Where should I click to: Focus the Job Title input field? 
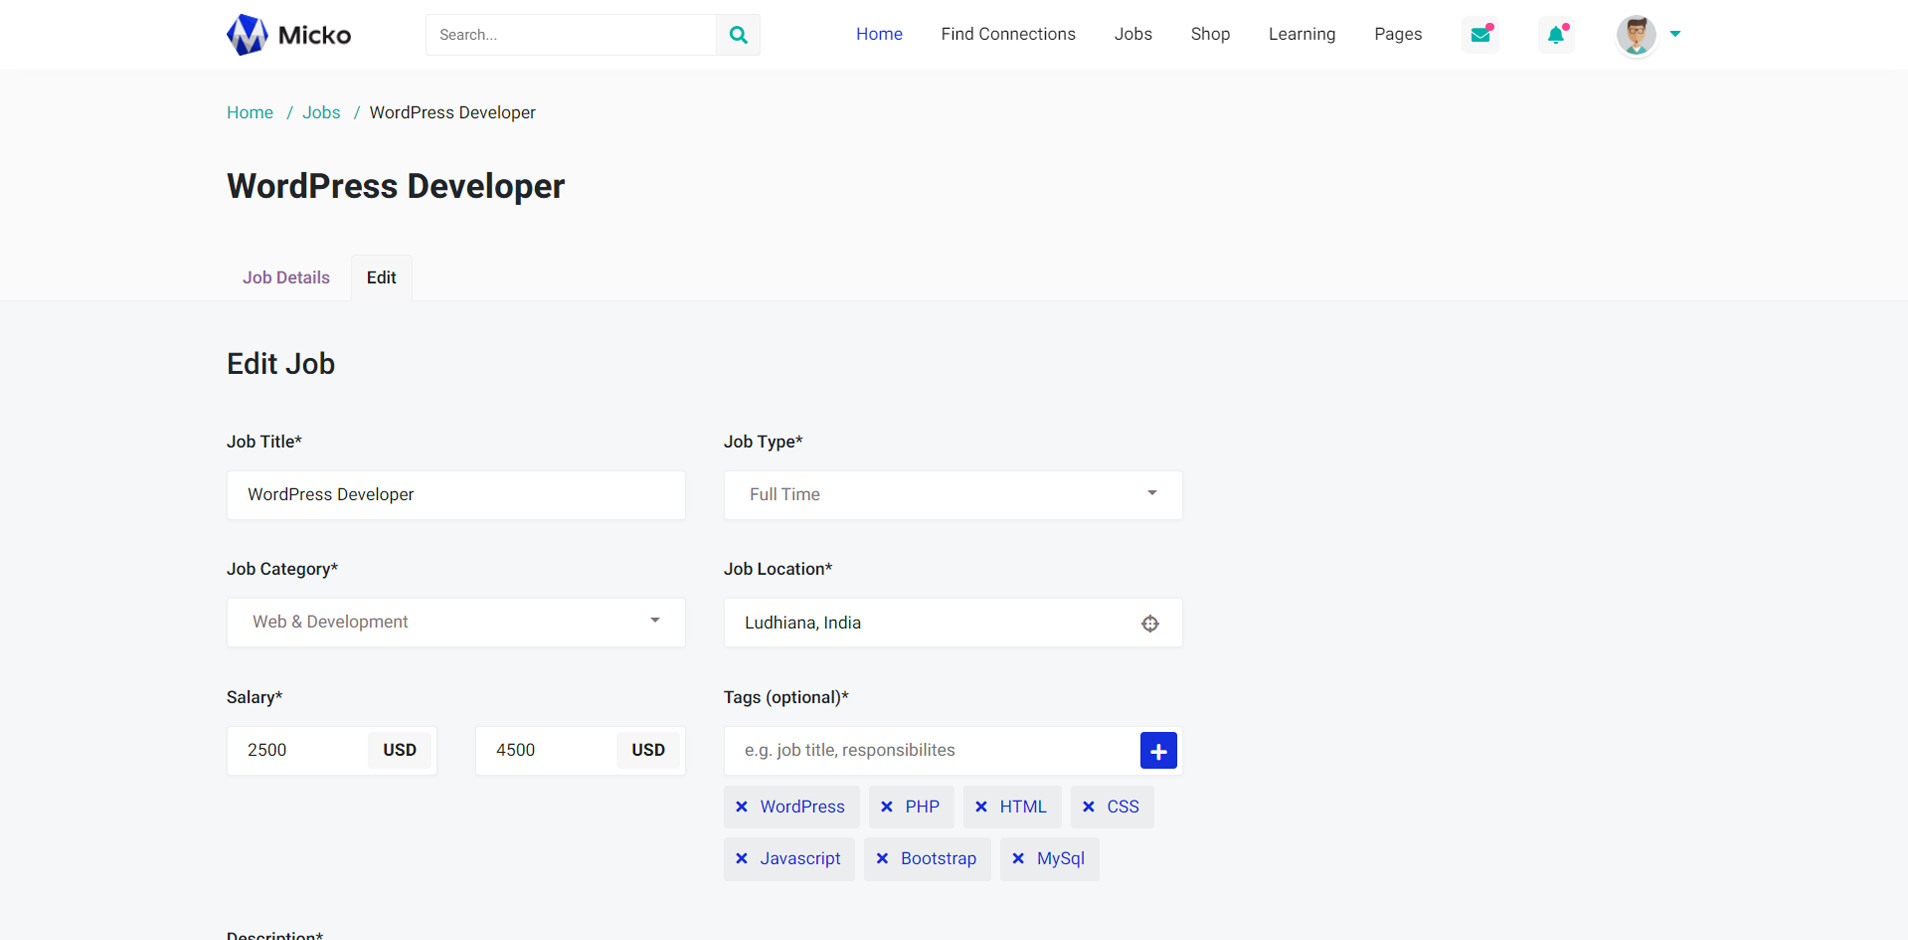[x=456, y=495]
